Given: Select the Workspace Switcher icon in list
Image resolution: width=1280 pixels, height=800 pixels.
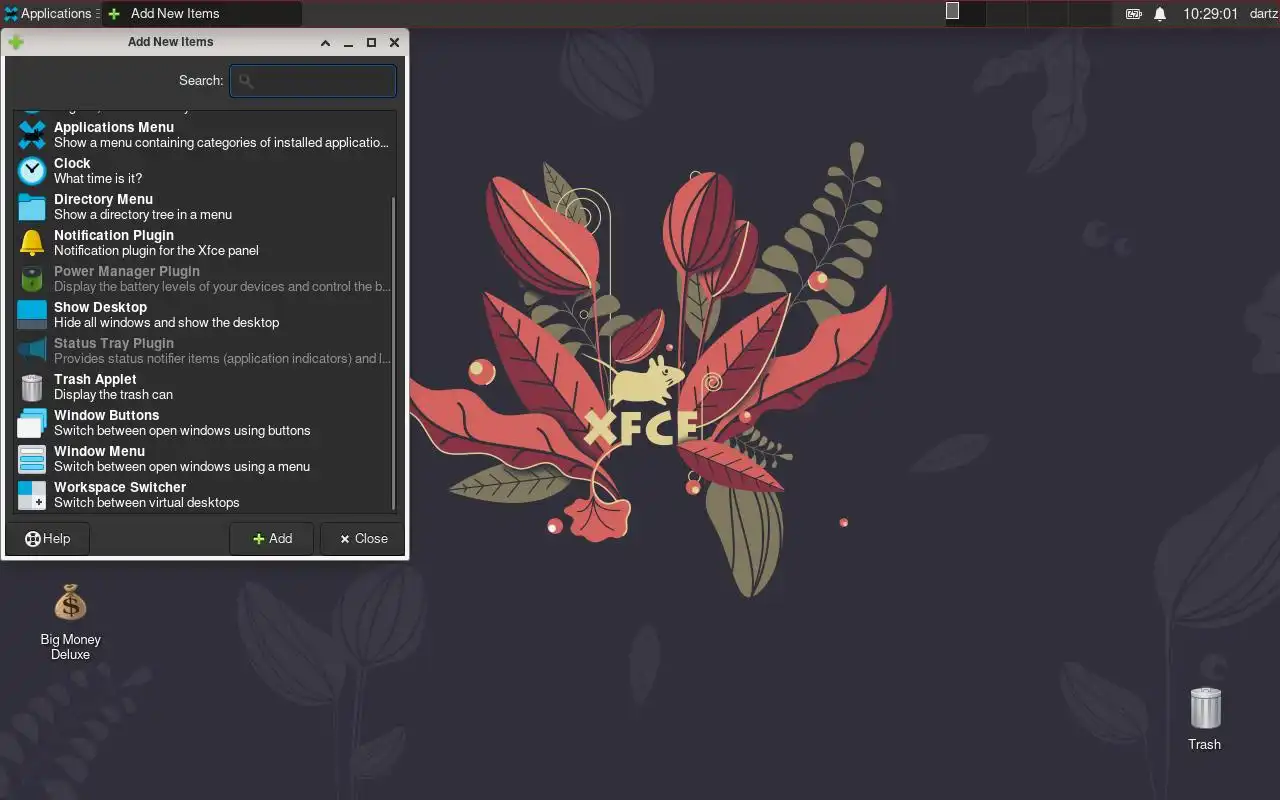Looking at the screenshot, I should (32, 495).
